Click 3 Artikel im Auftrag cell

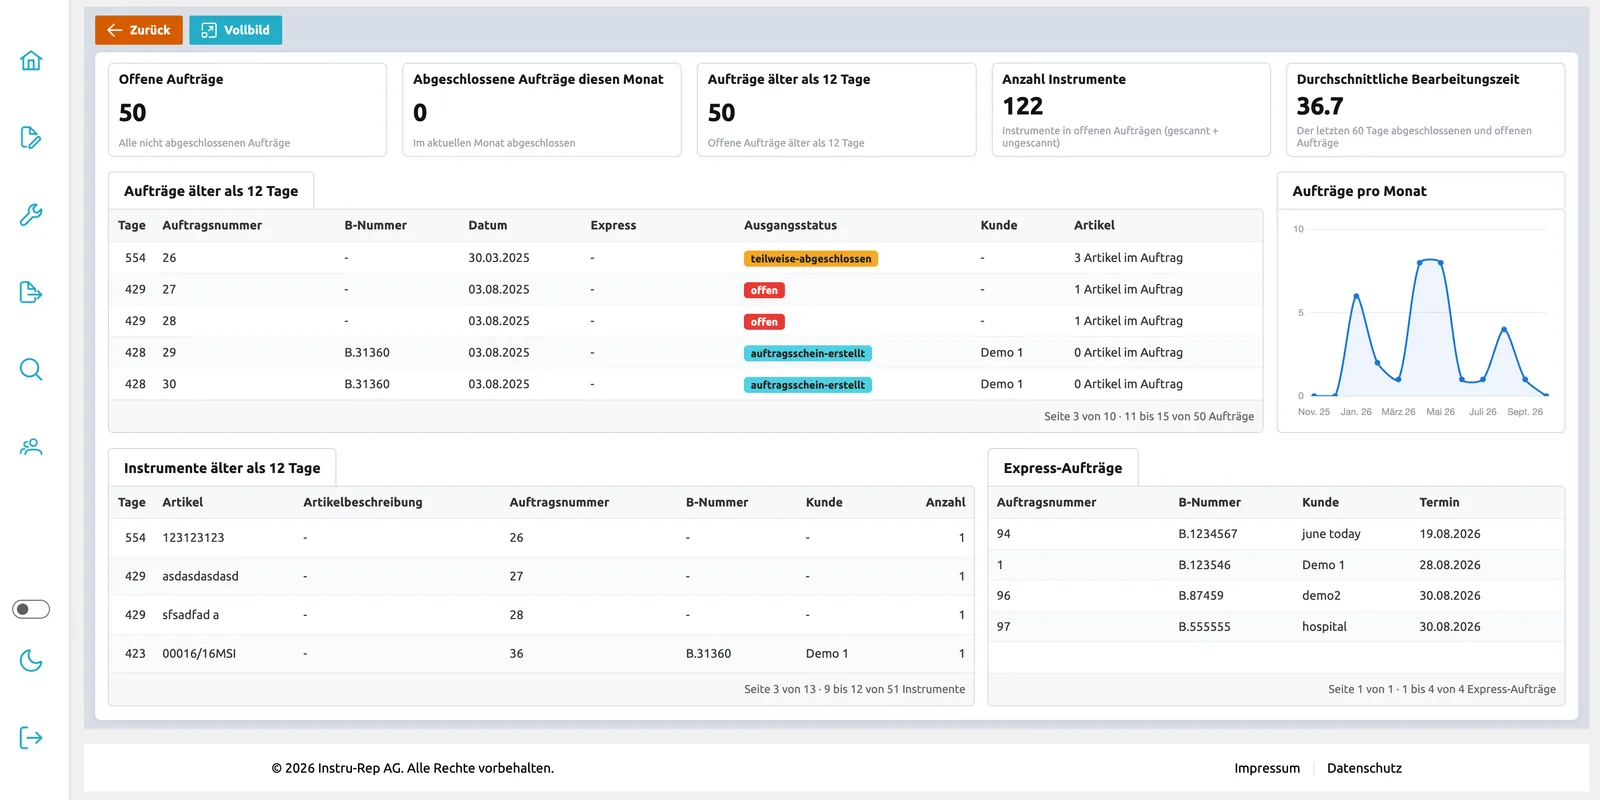pos(1128,258)
